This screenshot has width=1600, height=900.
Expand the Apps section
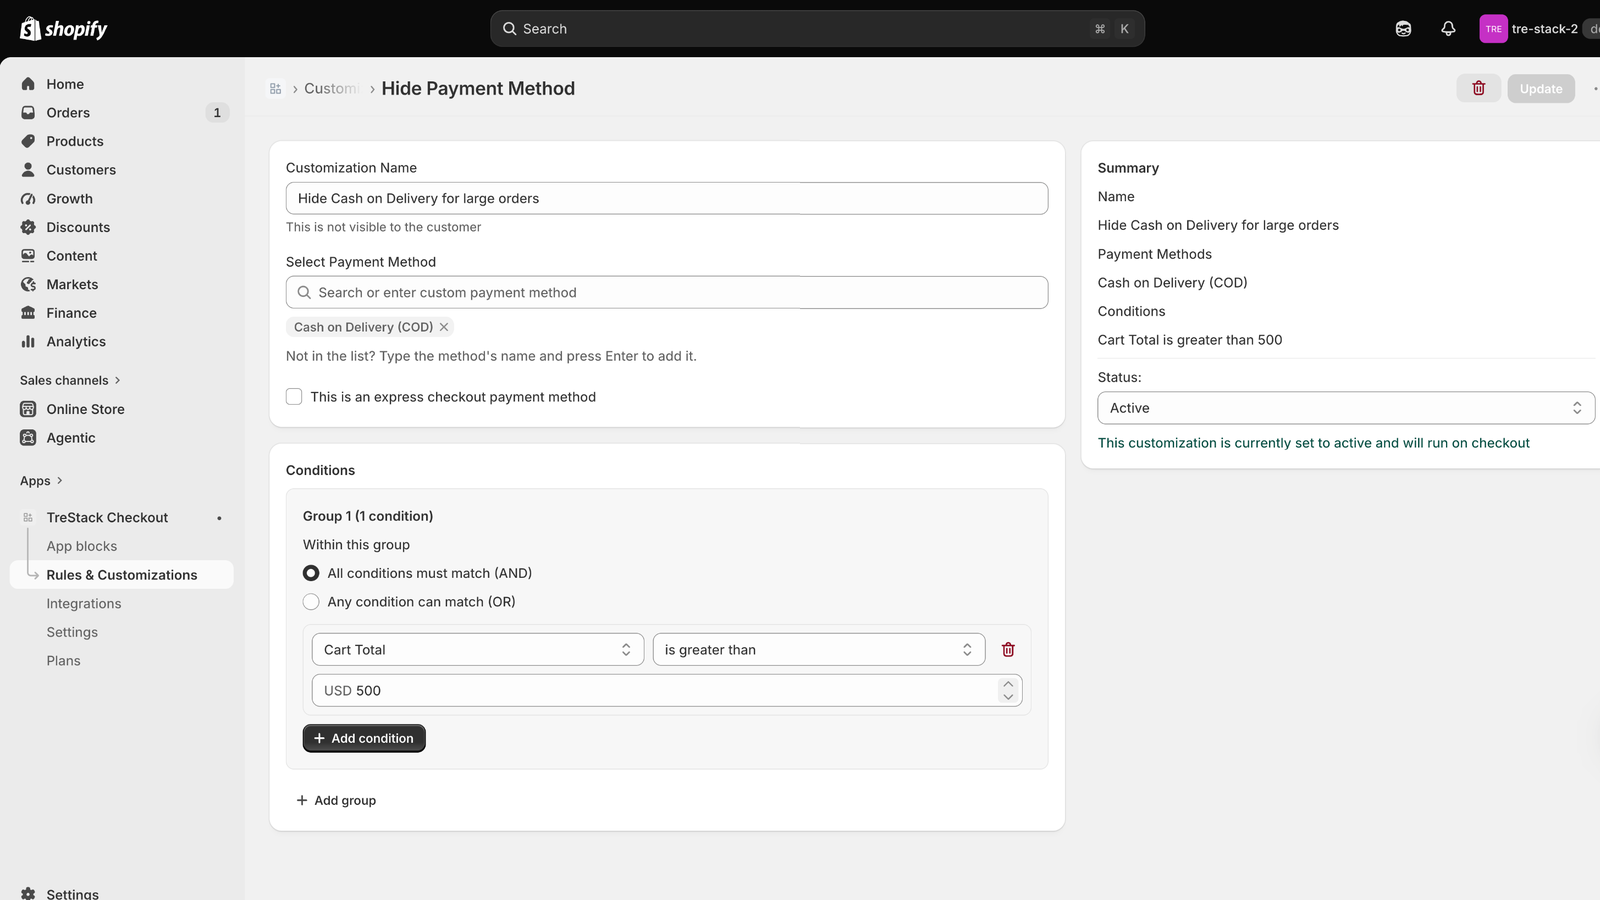41,481
